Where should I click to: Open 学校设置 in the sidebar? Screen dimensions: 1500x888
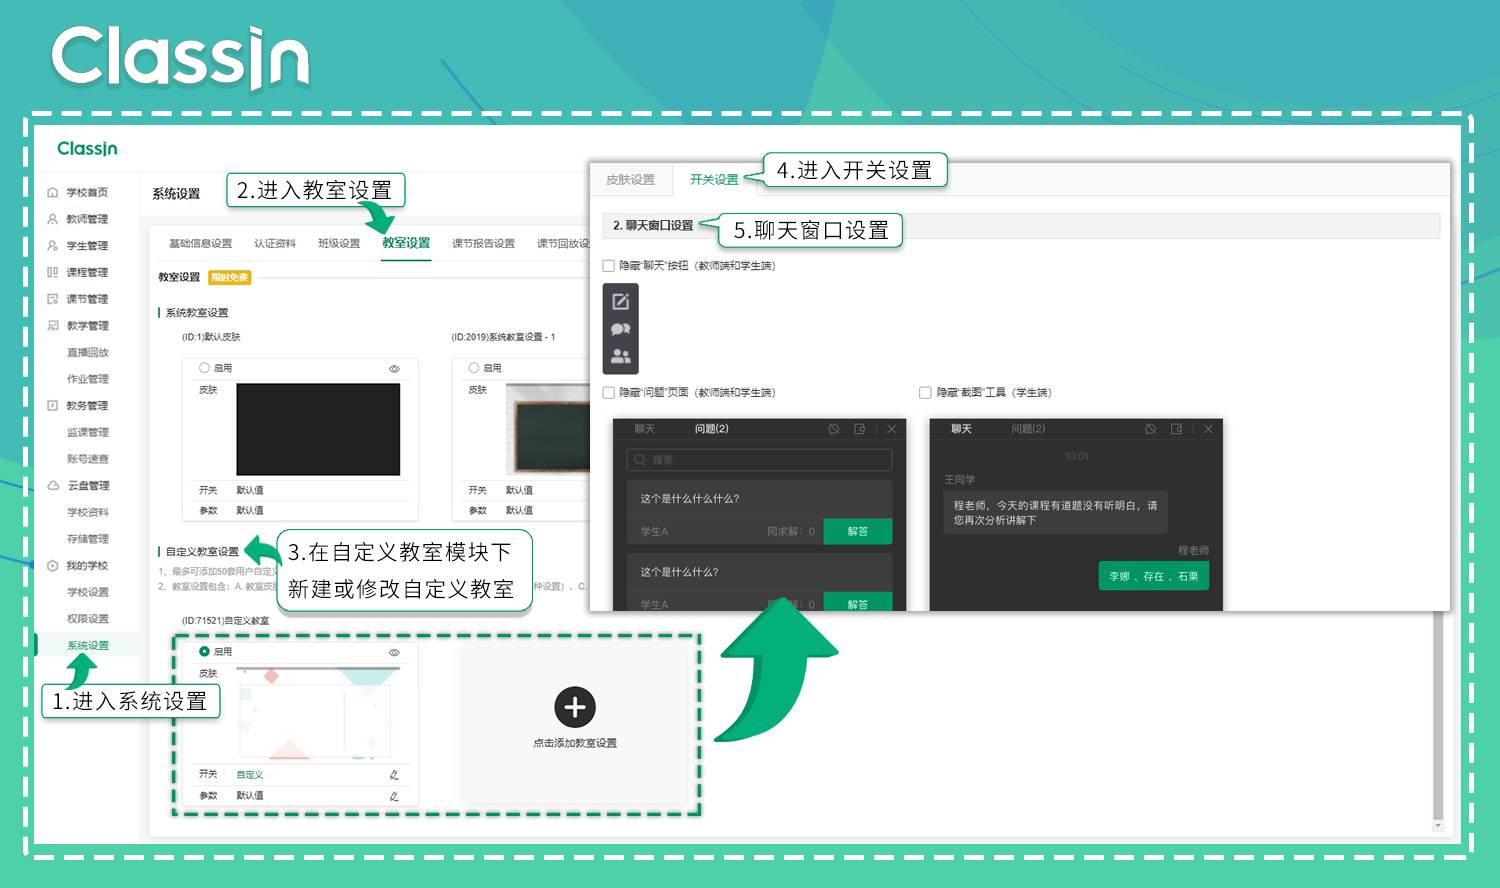[87, 592]
